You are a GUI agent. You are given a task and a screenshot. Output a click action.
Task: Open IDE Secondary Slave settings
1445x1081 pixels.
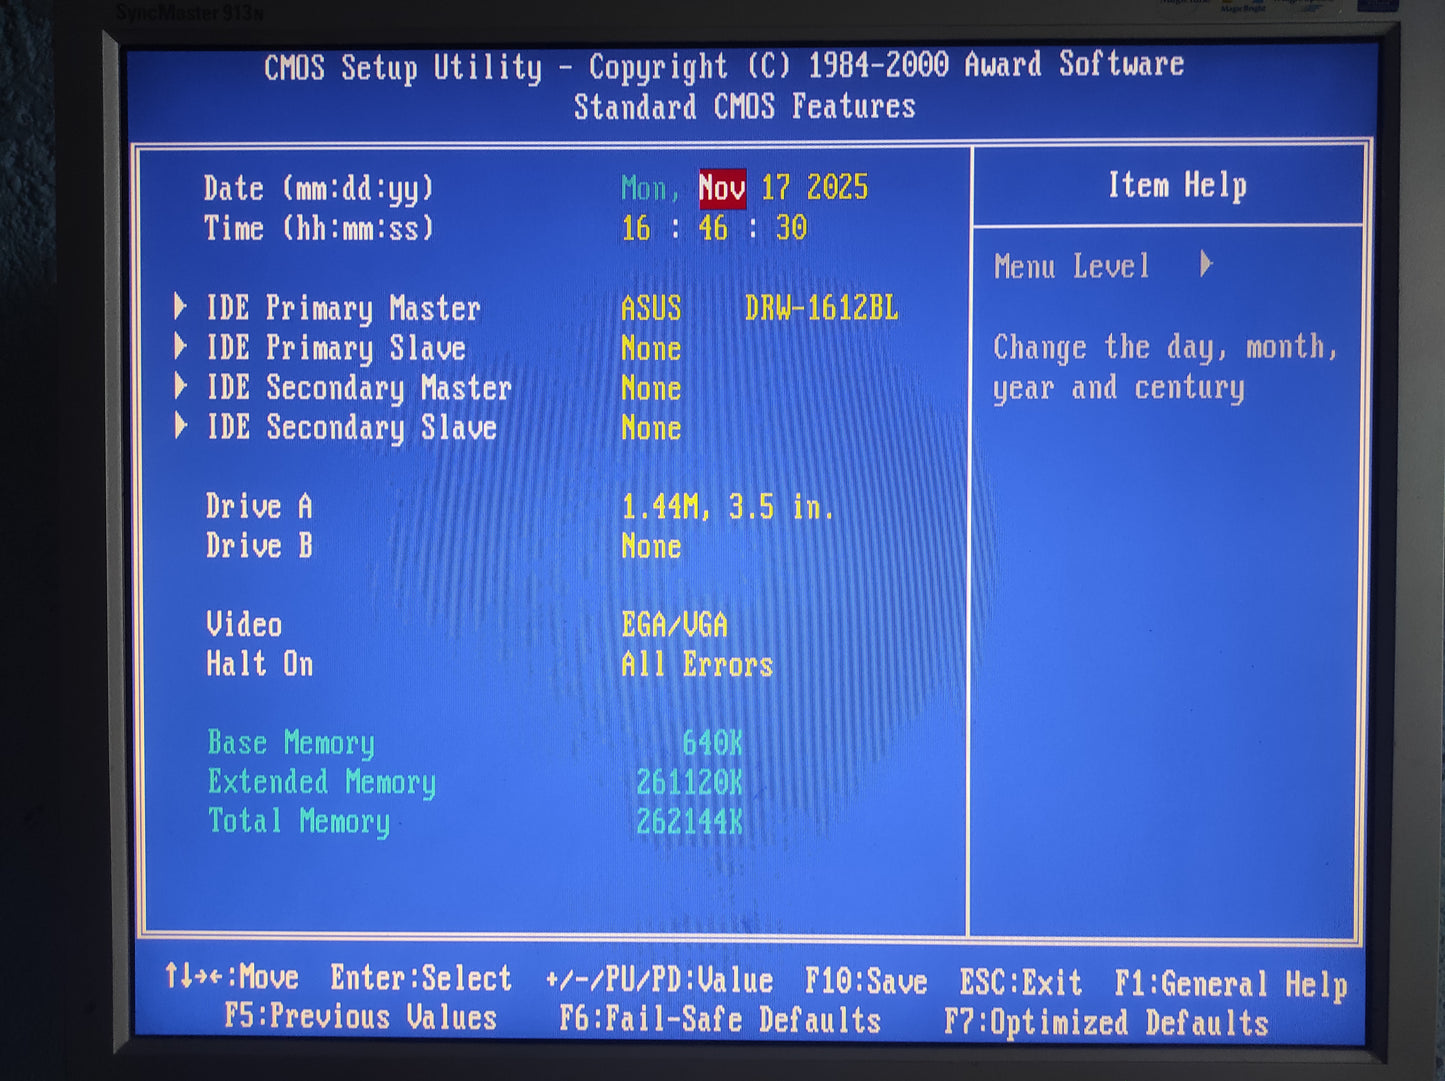click(352, 428)
